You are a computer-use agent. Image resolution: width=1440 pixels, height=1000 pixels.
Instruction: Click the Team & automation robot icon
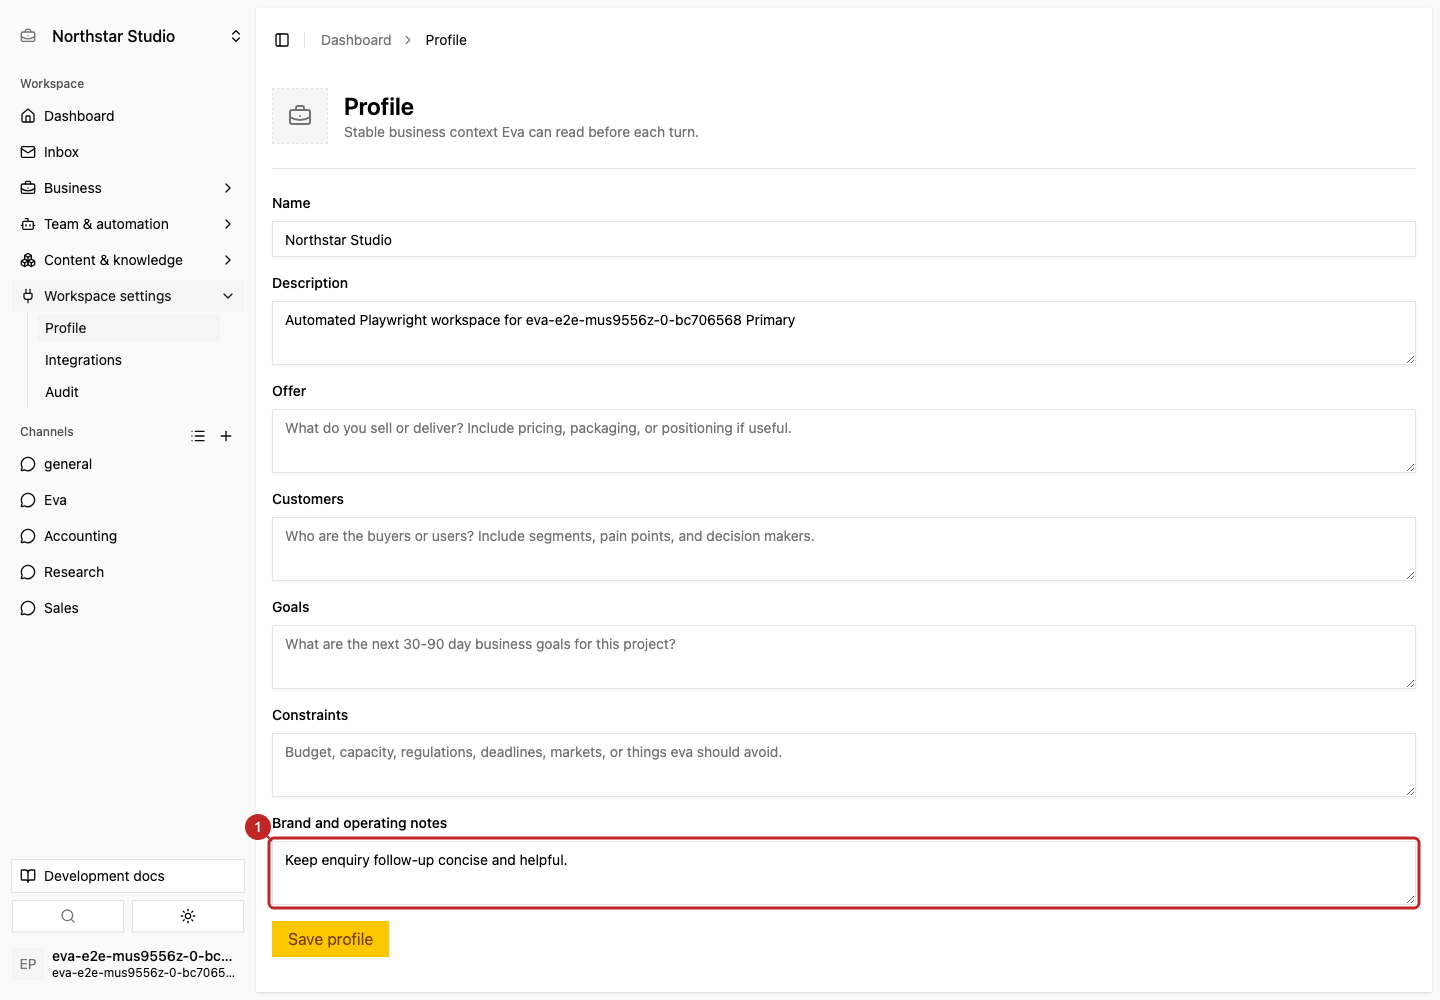(28, 224)
